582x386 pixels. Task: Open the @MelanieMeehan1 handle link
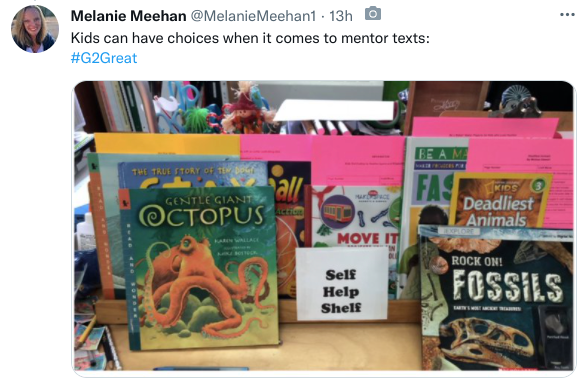(254, 16)
